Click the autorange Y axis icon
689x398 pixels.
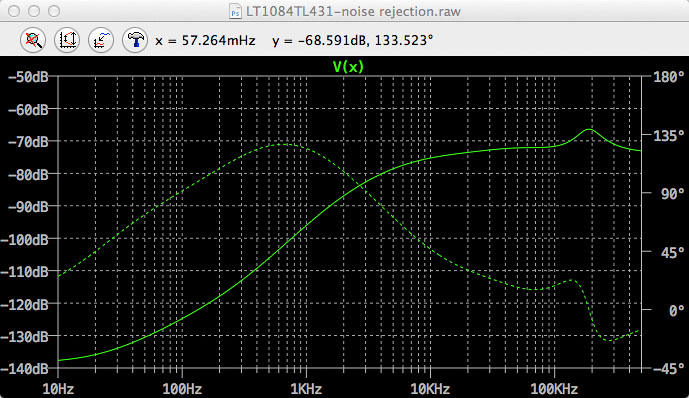point(67,40)
